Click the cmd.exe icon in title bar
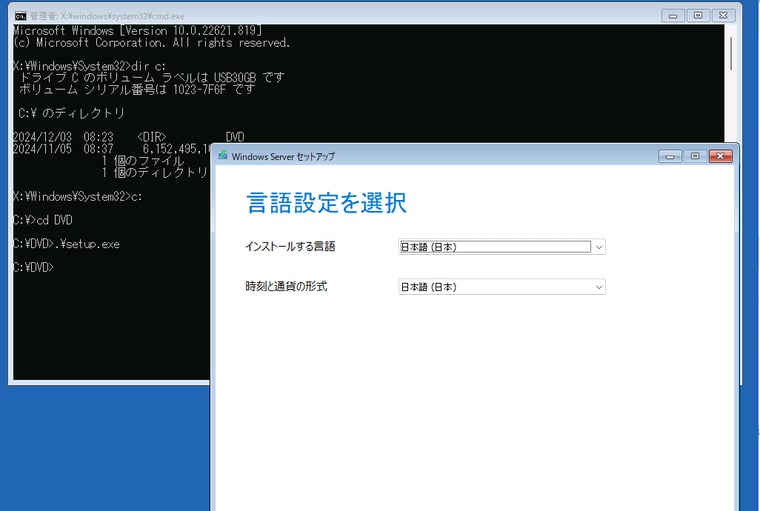This screenshot has height=511, width=760. point(20,16)
